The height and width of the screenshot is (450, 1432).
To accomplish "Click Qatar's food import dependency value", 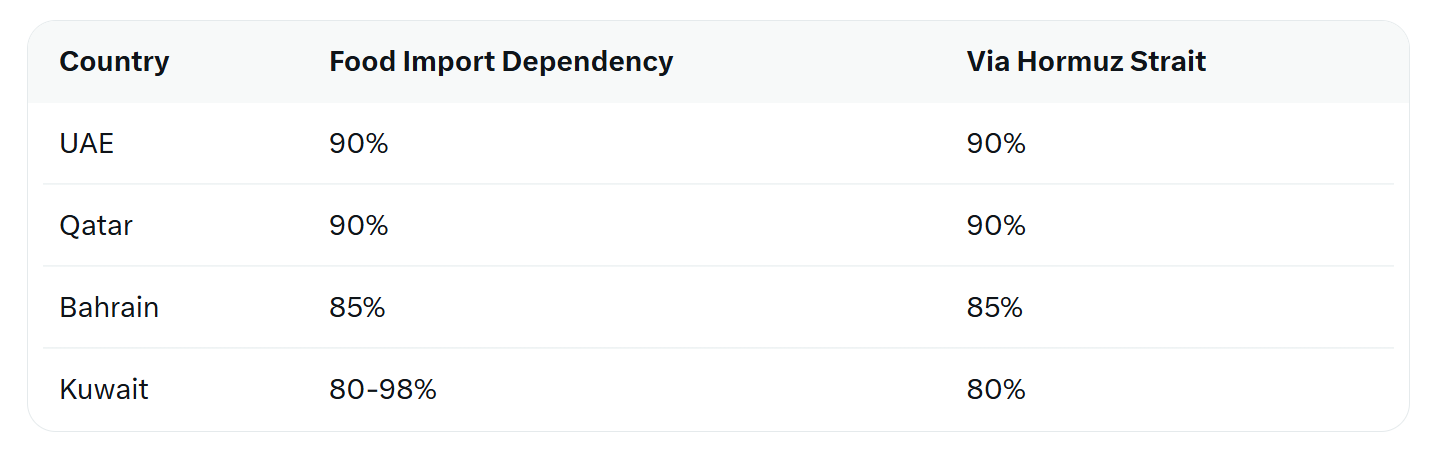I will [358, 226].
